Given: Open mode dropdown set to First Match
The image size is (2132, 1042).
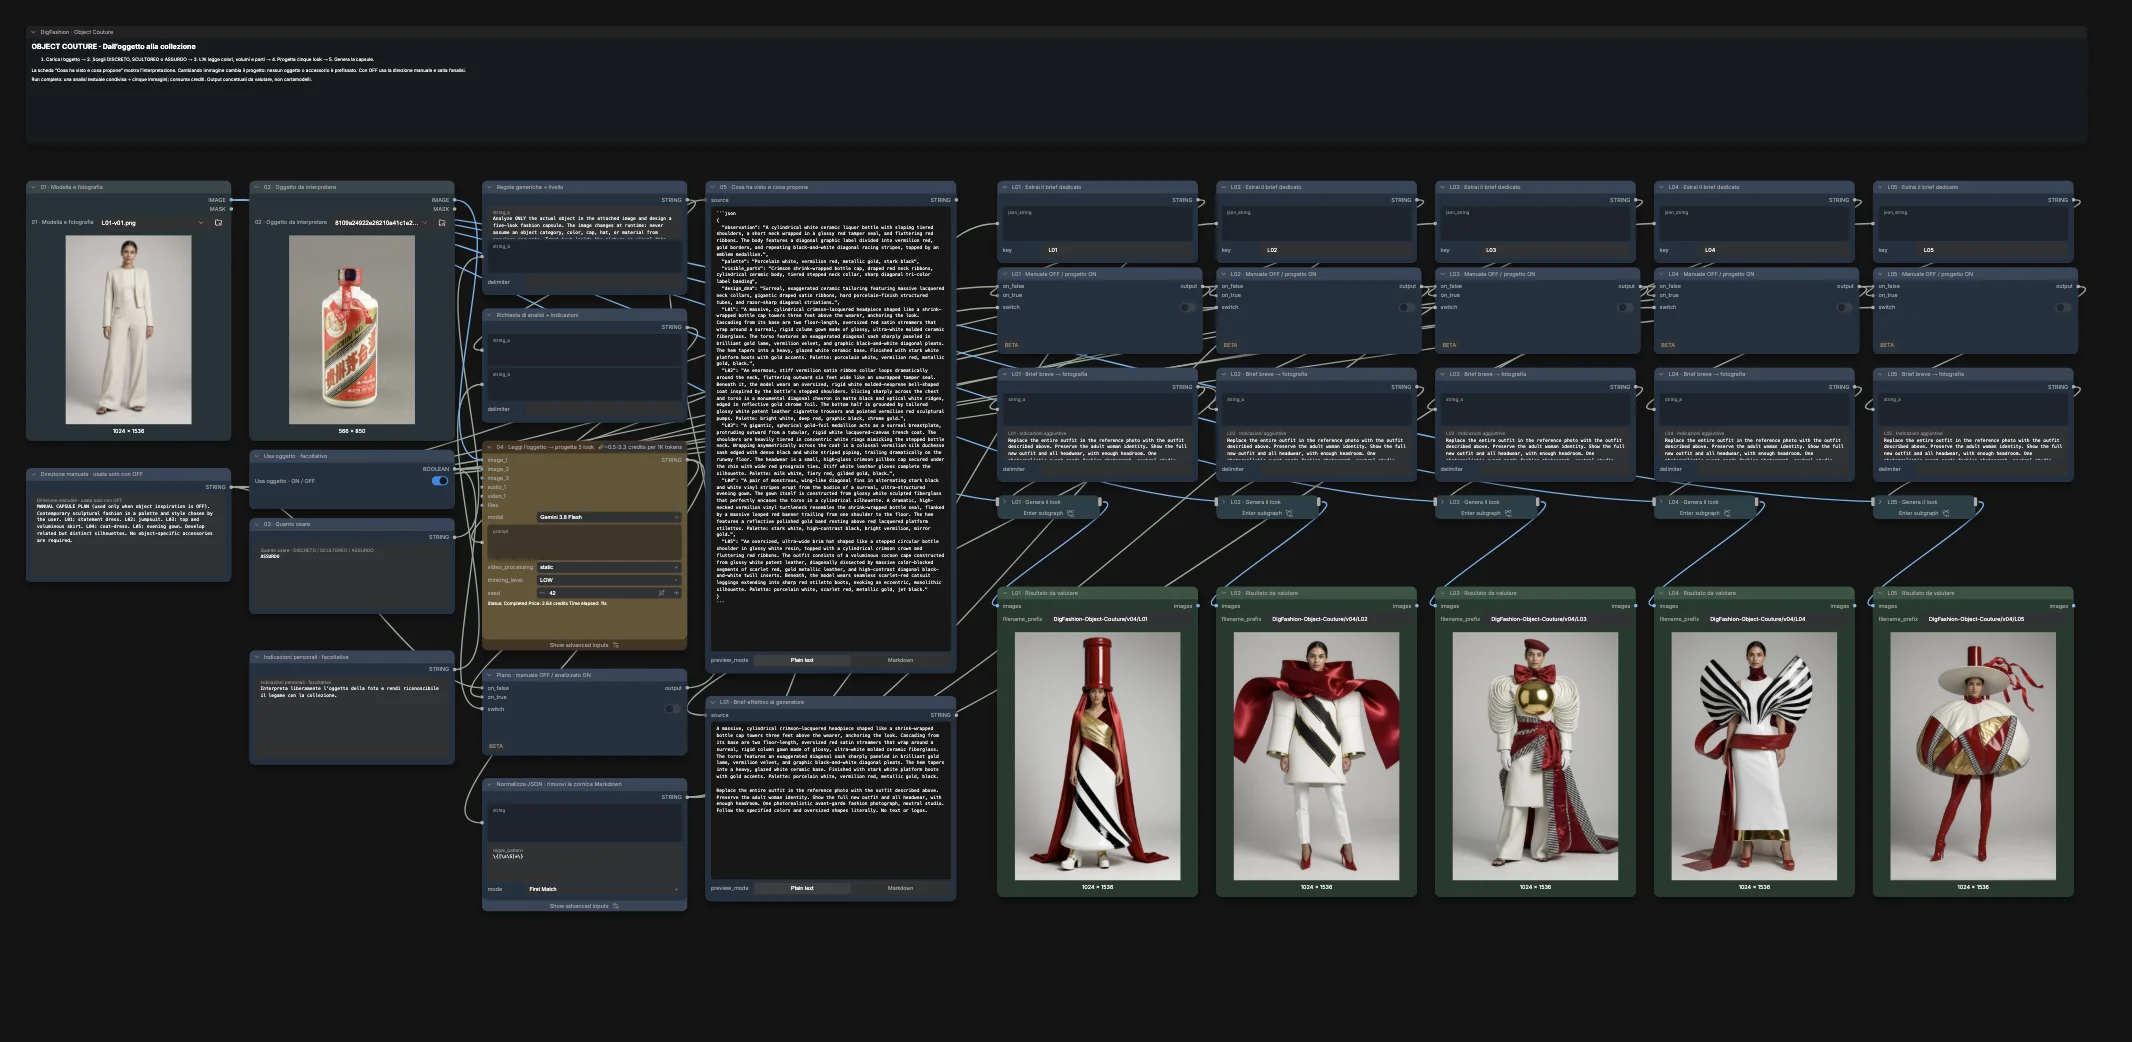Looking at the screenshot, I should [x=603, y=889].
